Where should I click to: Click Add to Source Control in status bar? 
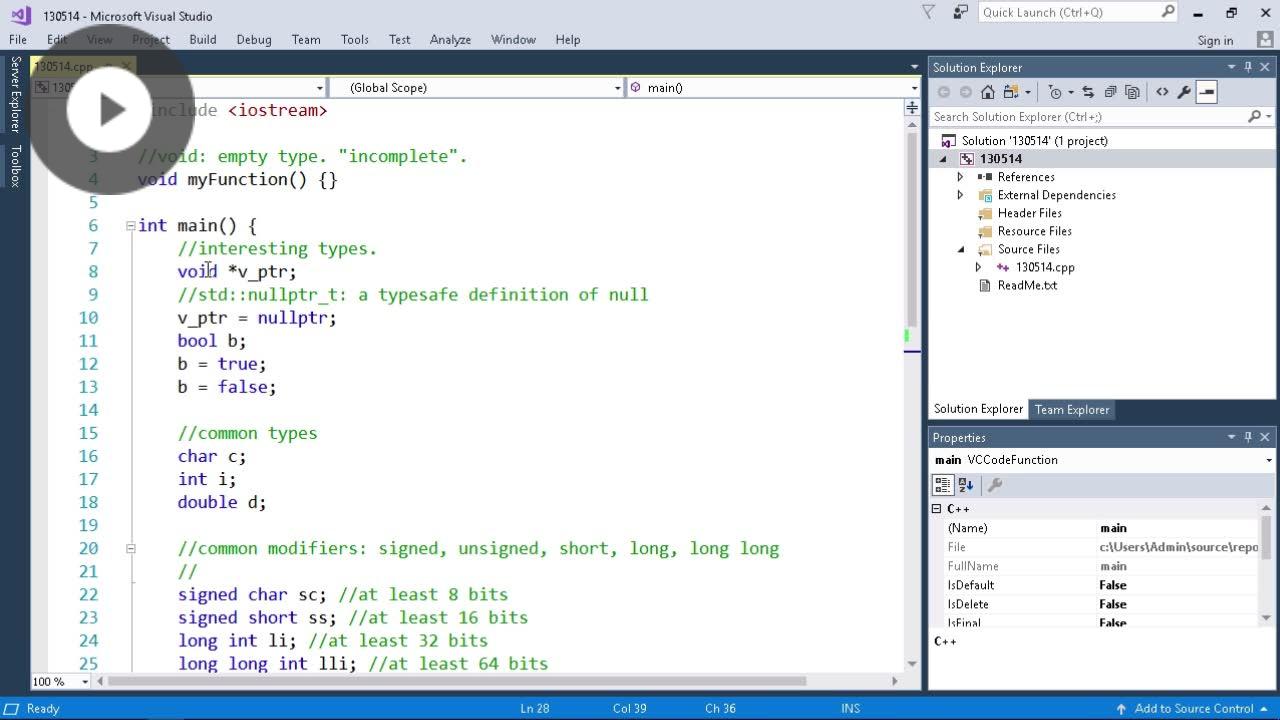click(1194, 708)
